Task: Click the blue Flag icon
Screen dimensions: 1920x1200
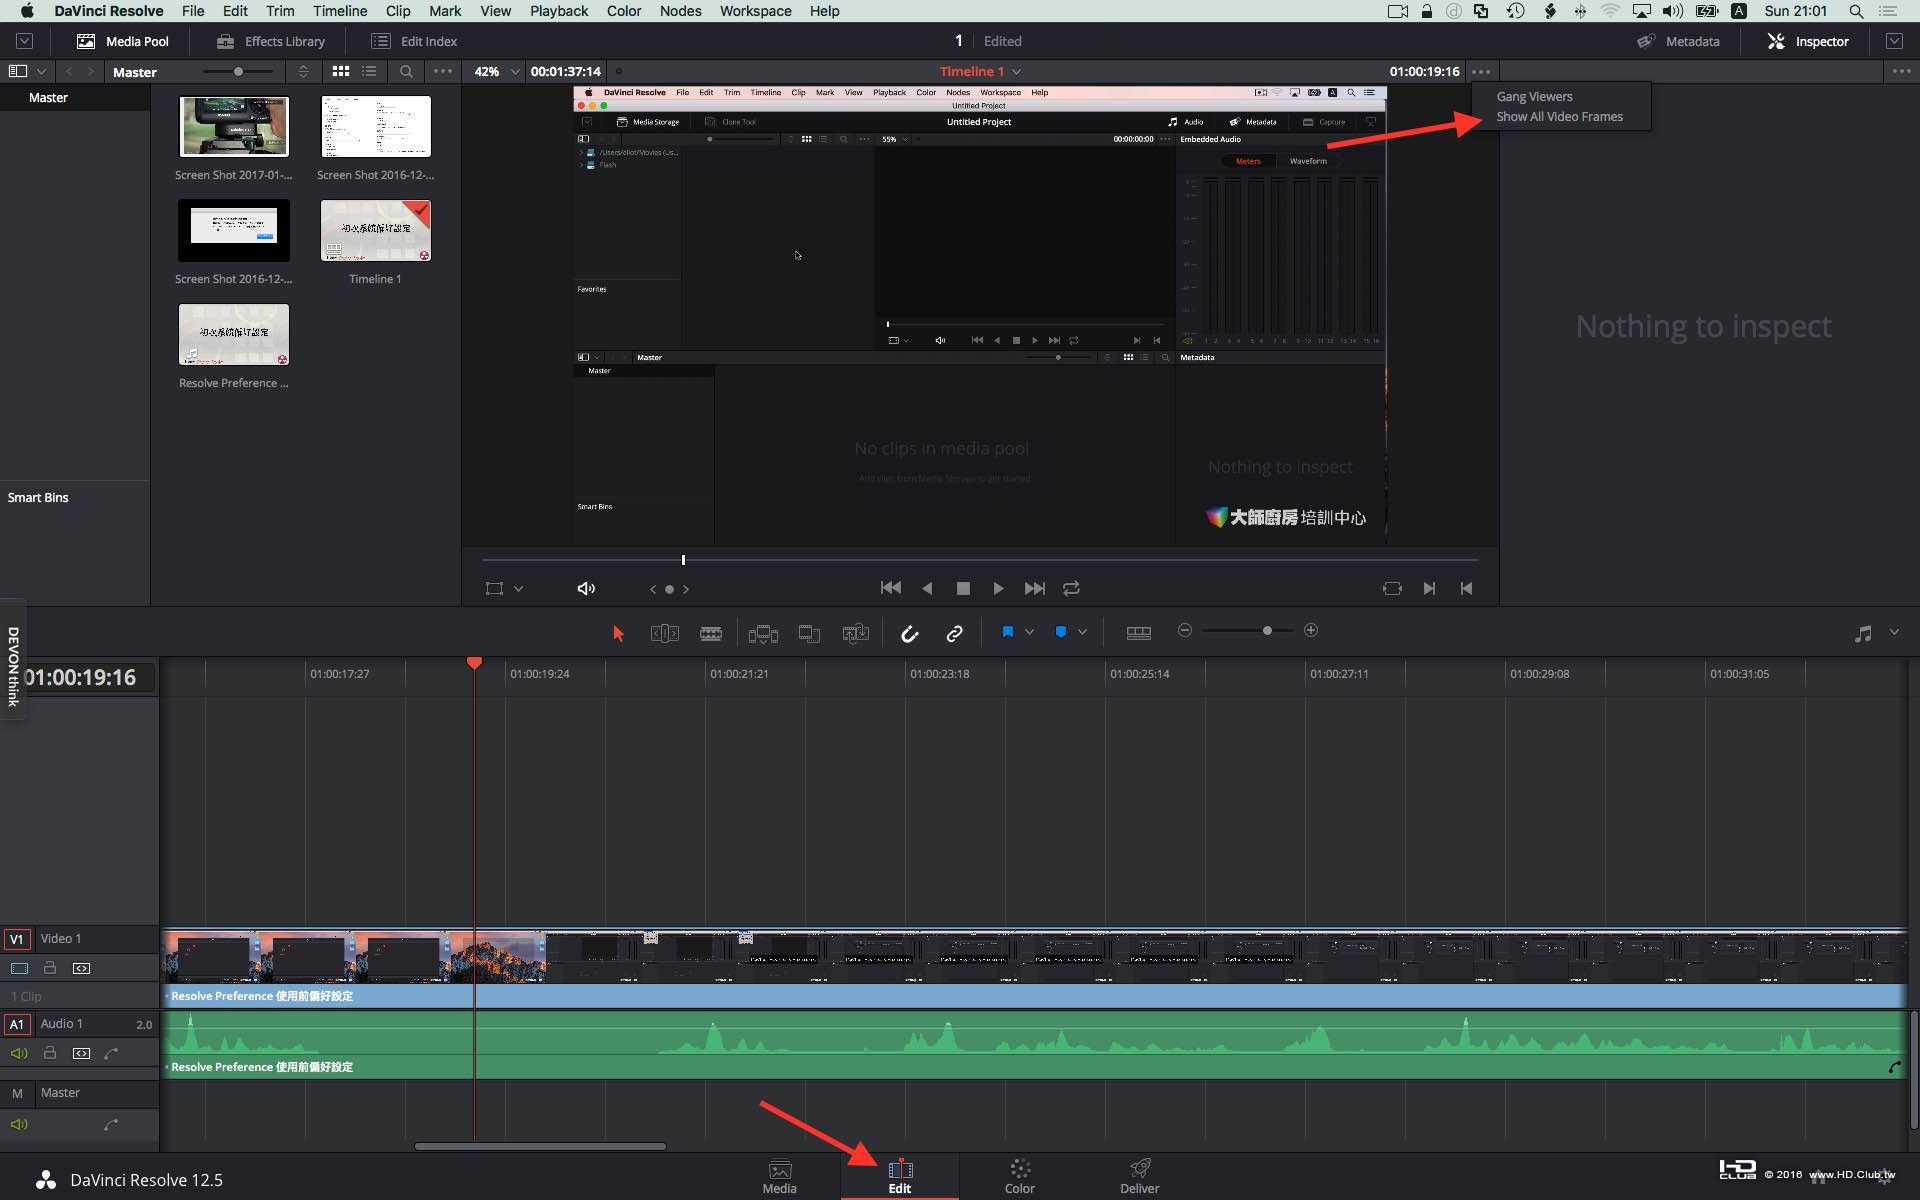Action: [1008, 632]
